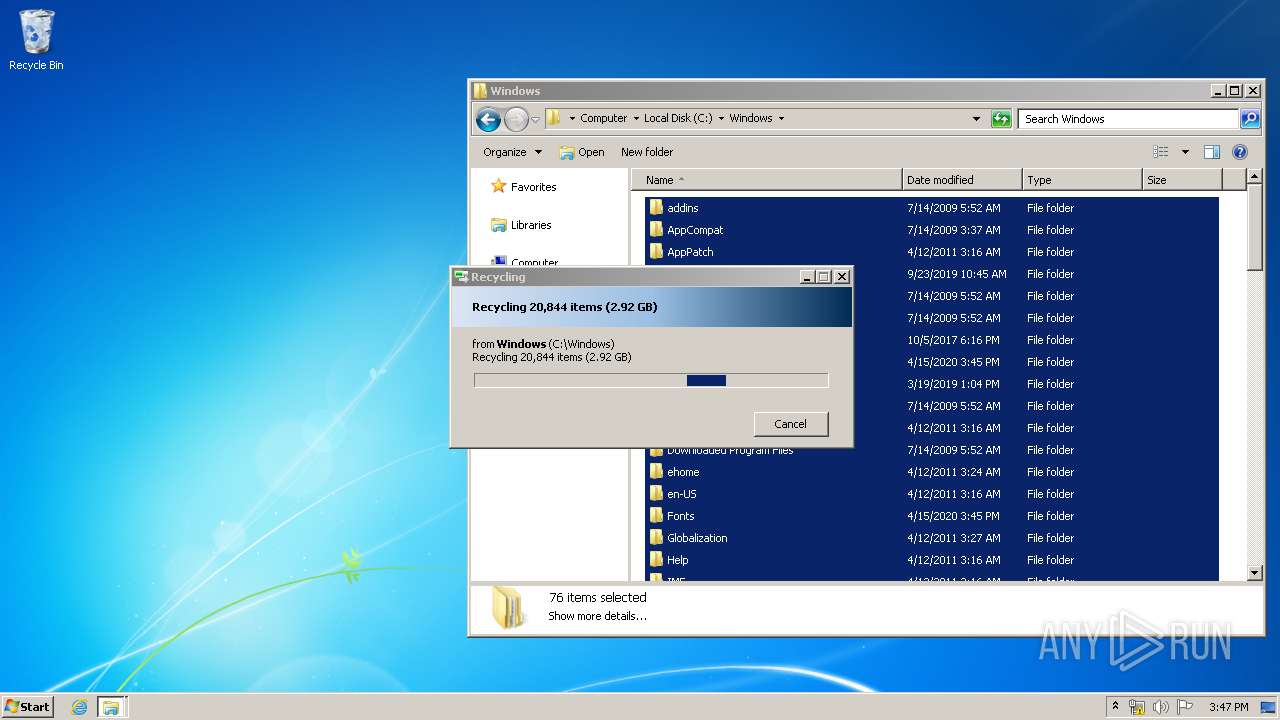Open the volume speaker tray icon
This screenshot has height=720, width=1280.
coord(1161,707)
